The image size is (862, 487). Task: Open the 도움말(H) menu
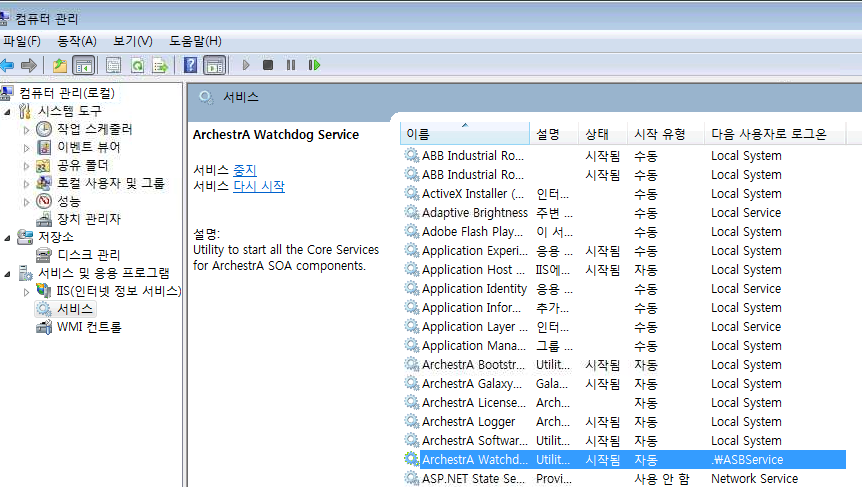[x=195, y=41]
